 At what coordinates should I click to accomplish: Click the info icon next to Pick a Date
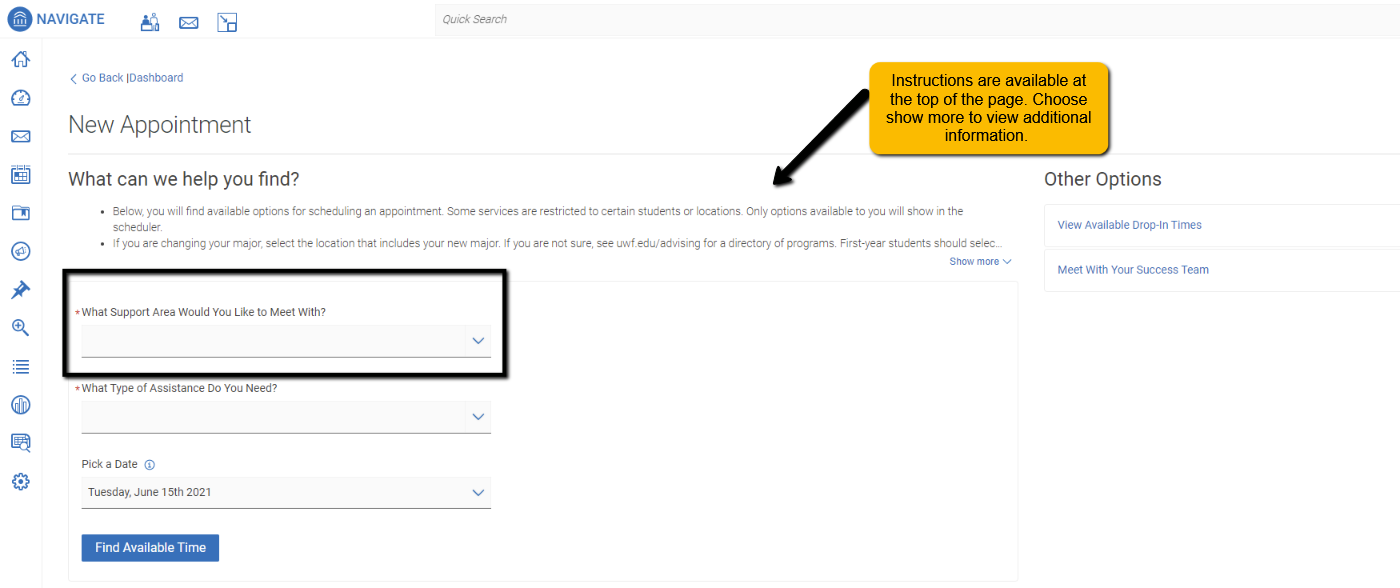[x=150, y=465]
